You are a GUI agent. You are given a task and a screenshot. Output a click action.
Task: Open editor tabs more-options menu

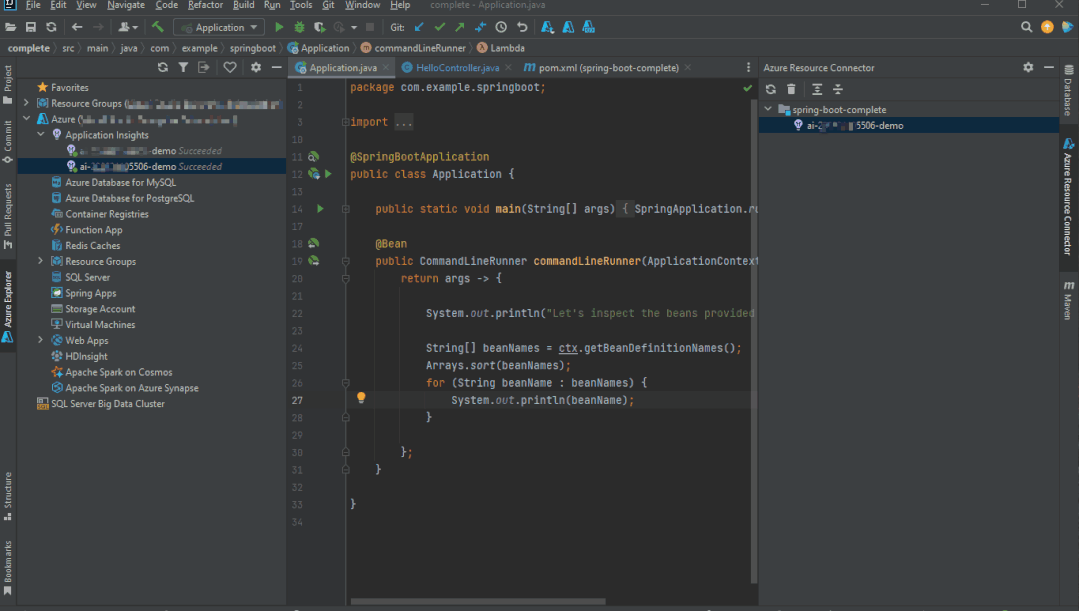[749, 67]
